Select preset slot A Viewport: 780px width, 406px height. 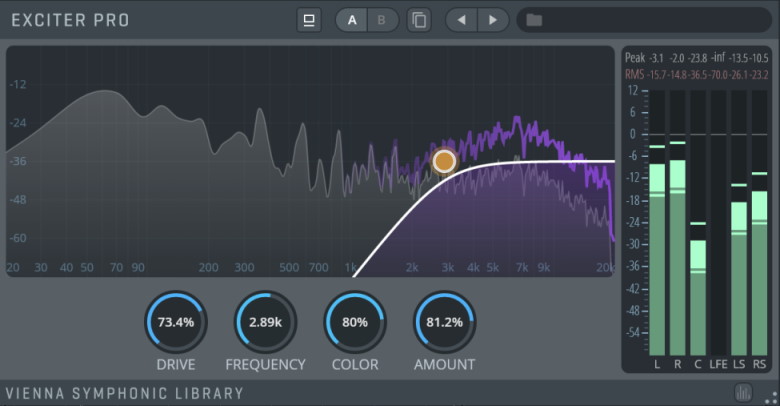click(x=352, y=20)
